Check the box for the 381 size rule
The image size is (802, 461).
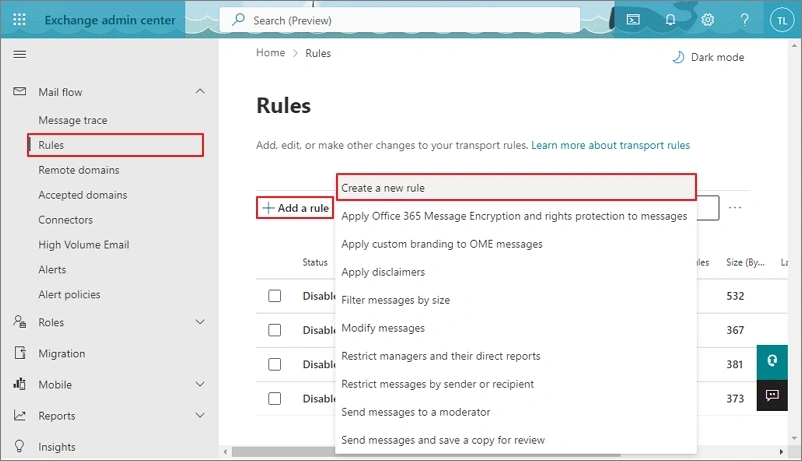click(275, 364)
